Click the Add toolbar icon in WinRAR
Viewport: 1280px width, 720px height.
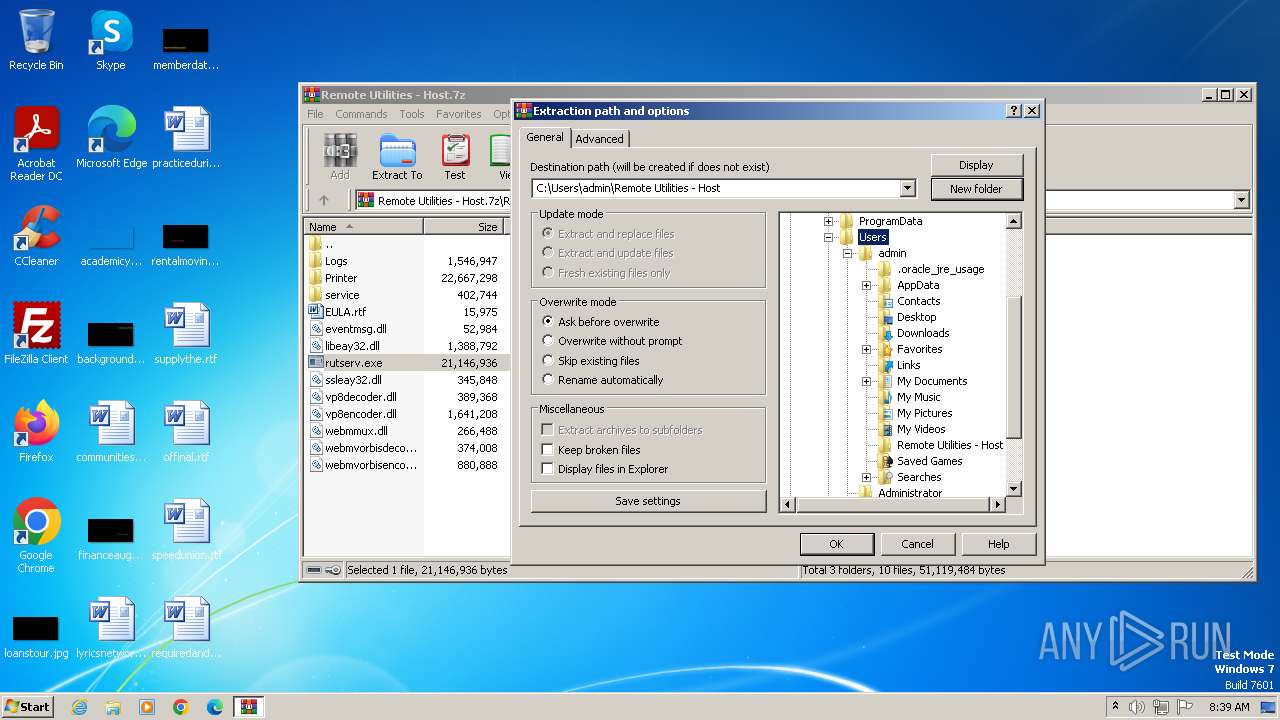click(340, 157)
